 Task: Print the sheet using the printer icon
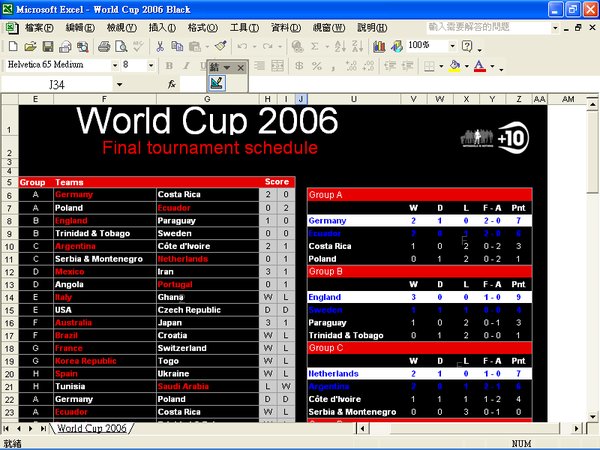pyautogui.click(x=104, y=46)
